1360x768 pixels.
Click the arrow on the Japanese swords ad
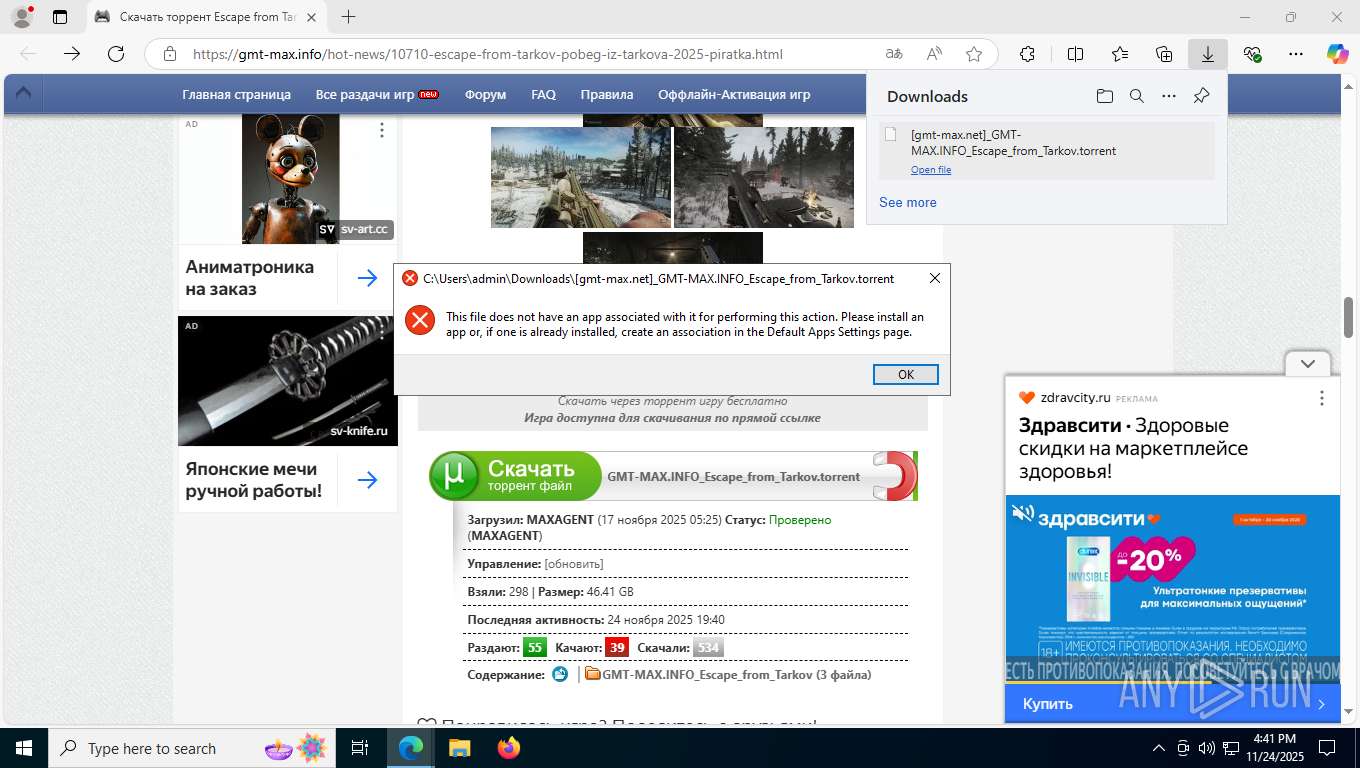click(367, 480)
